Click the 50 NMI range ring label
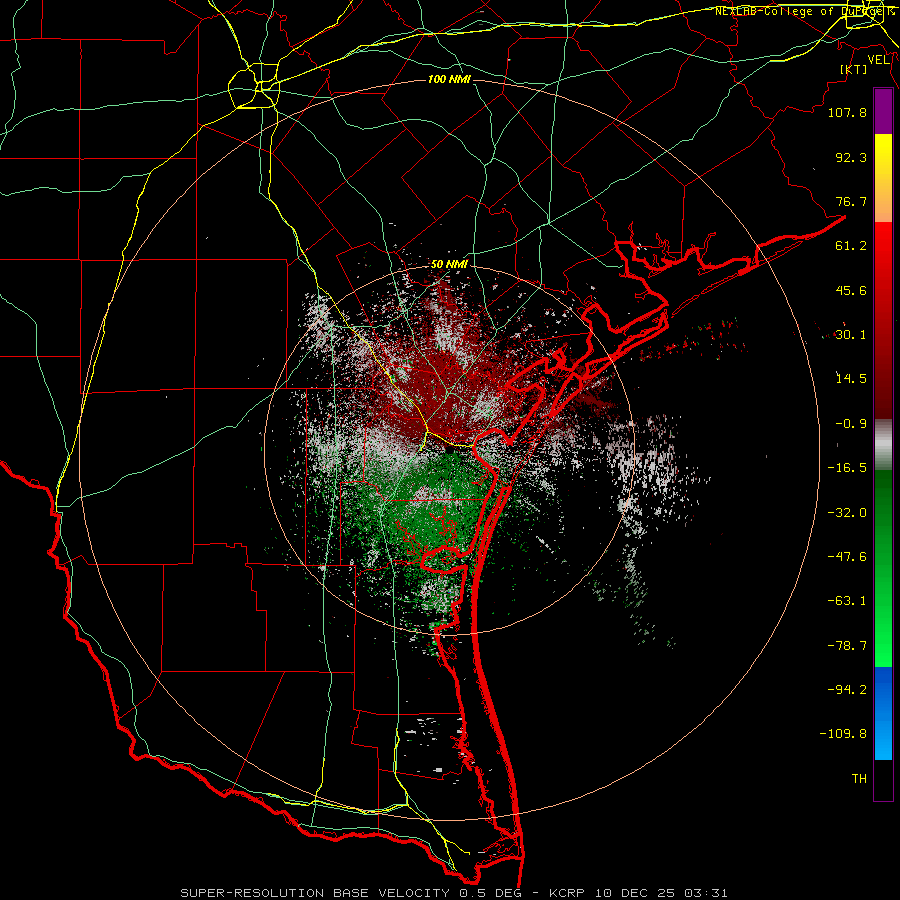900x900 pixels. pyautogui.click(x=449, y=264)
